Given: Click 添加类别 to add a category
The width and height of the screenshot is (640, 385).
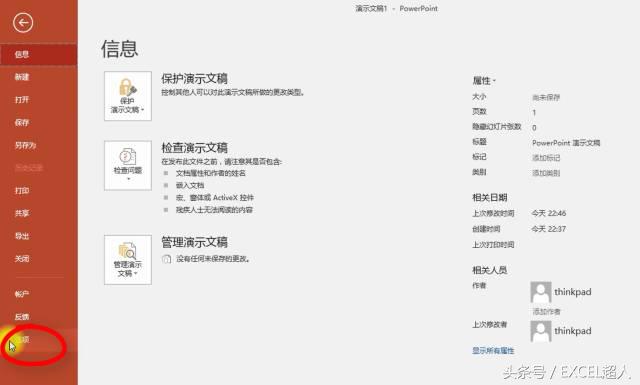Looking at the screenshot, I should [546, 173].
